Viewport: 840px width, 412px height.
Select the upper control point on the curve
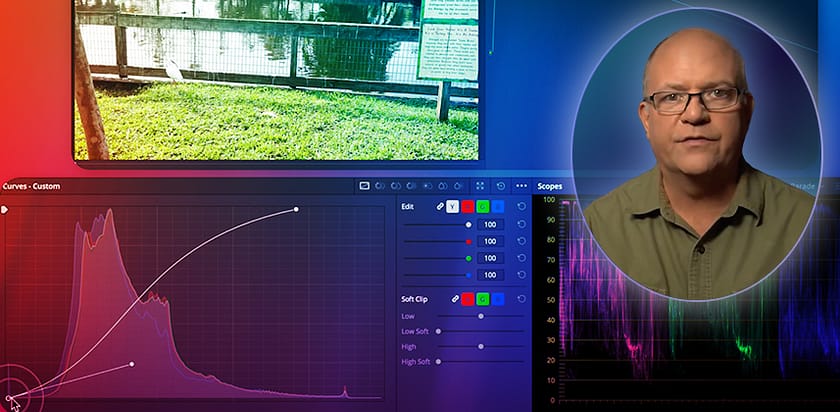pos(296,209)
